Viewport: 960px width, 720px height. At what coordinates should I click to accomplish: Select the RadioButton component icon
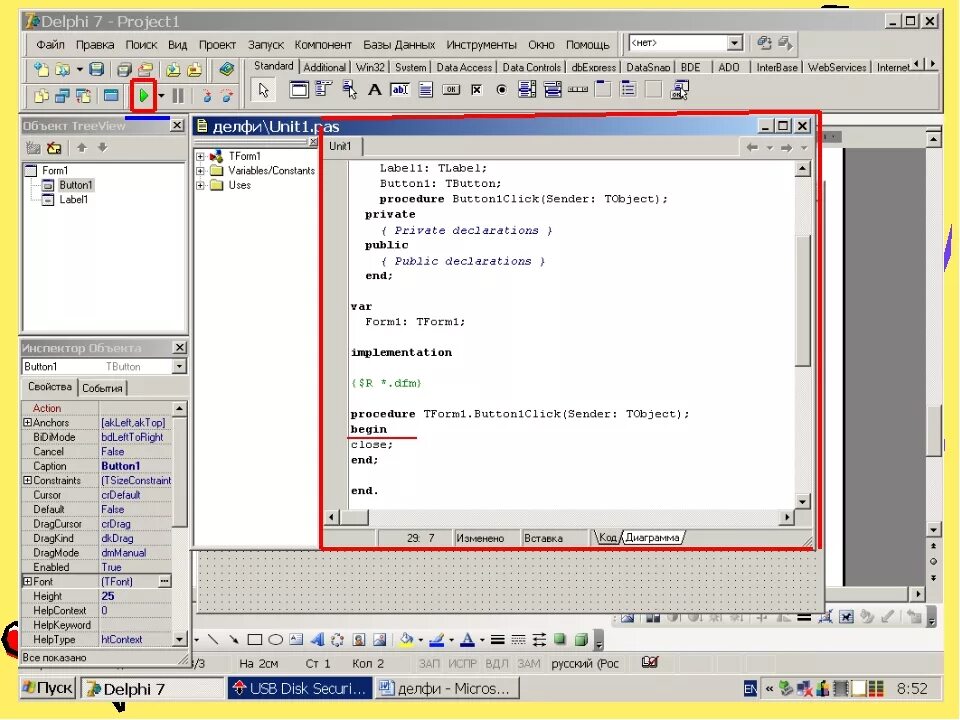pyautogui.click(x=501, y=90)
